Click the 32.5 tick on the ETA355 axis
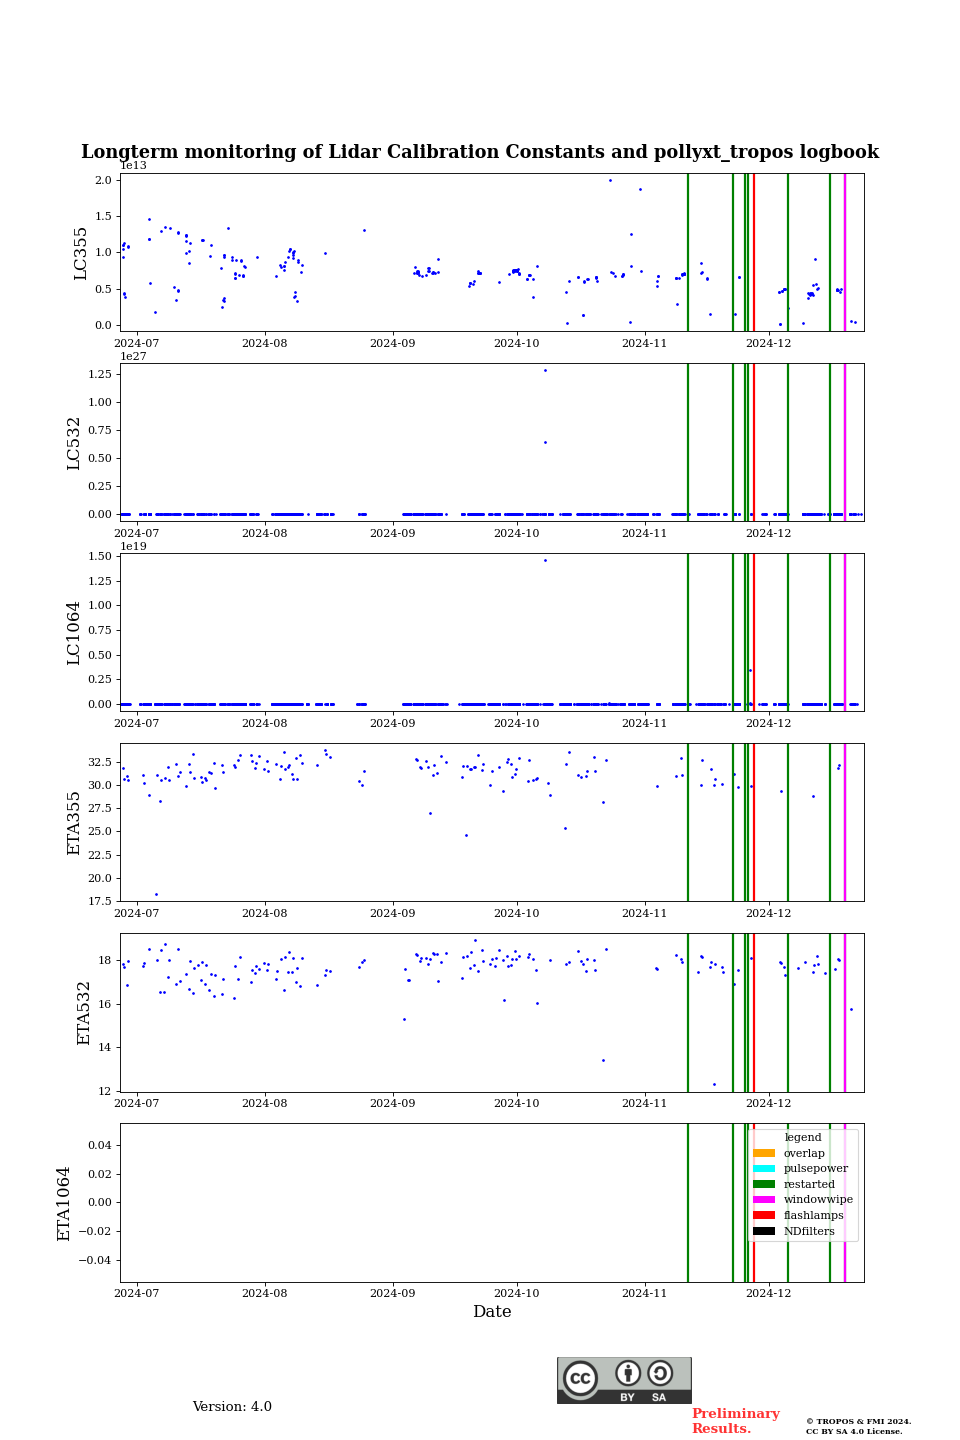Viewport: 960px width, 1440px height. click(99, 762)
